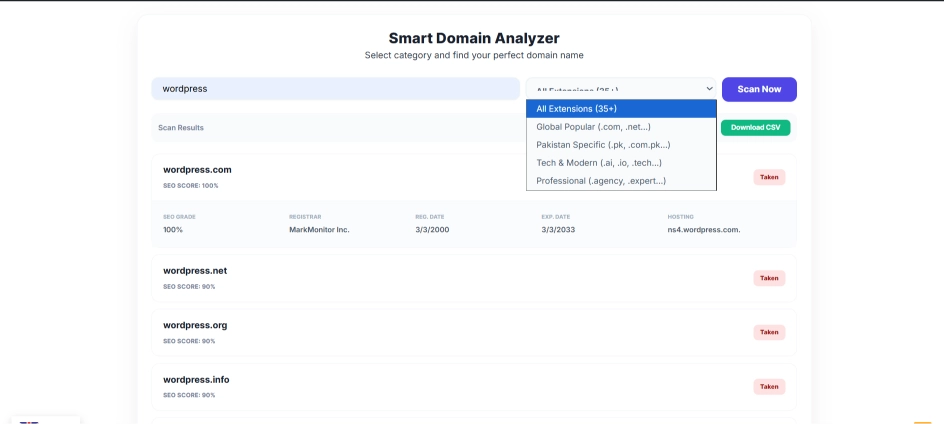
Task: Click the HOSTING column label
Action: pos(680,217)
